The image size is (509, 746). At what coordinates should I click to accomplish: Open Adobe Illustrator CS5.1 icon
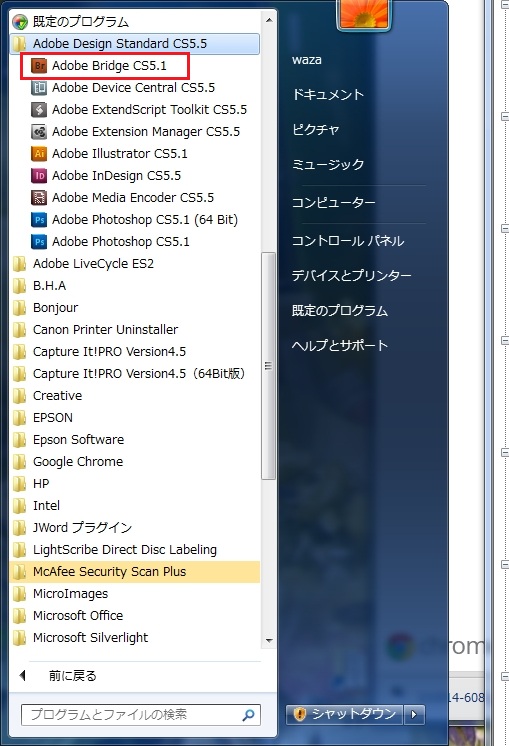coord(39,153)
